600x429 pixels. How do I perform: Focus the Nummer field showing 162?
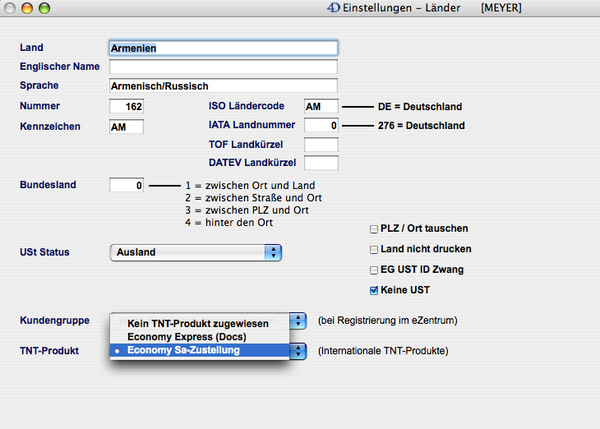127,106
